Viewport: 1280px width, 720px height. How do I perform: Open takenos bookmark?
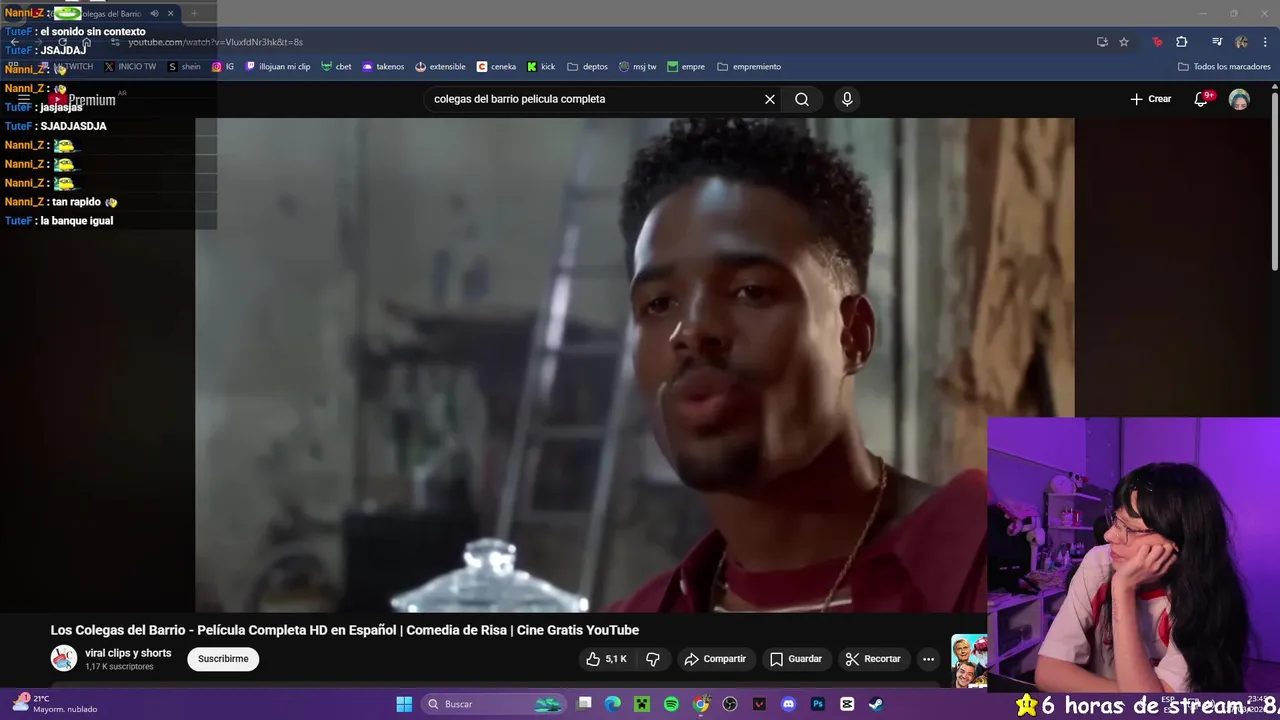383,67
